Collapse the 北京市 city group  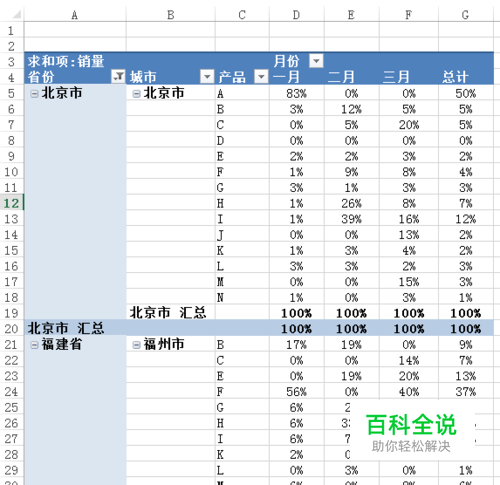click(136, 94)
